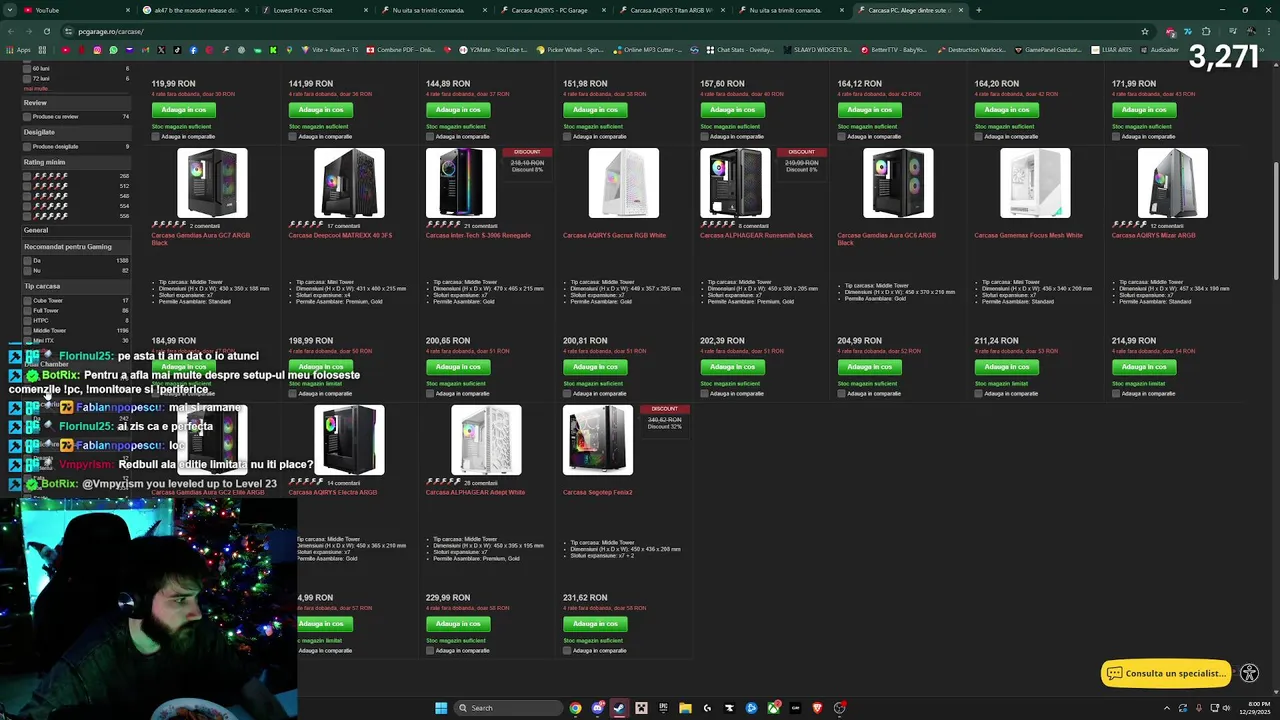
Task: Click the Chat Stats - Overlay bookmark
Action: click(739, 50)
